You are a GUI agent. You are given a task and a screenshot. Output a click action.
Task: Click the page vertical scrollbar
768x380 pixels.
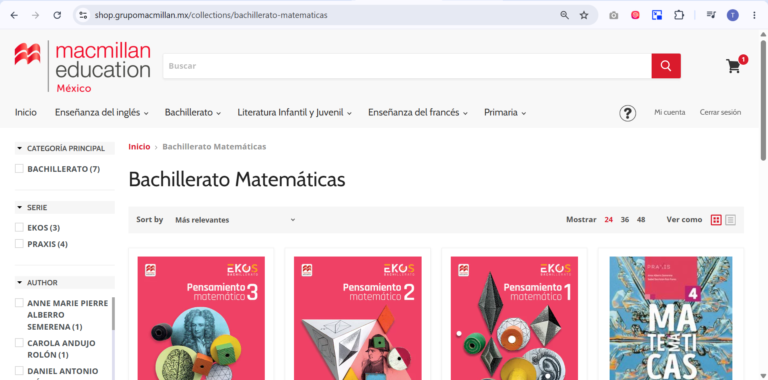coord(763,99)
